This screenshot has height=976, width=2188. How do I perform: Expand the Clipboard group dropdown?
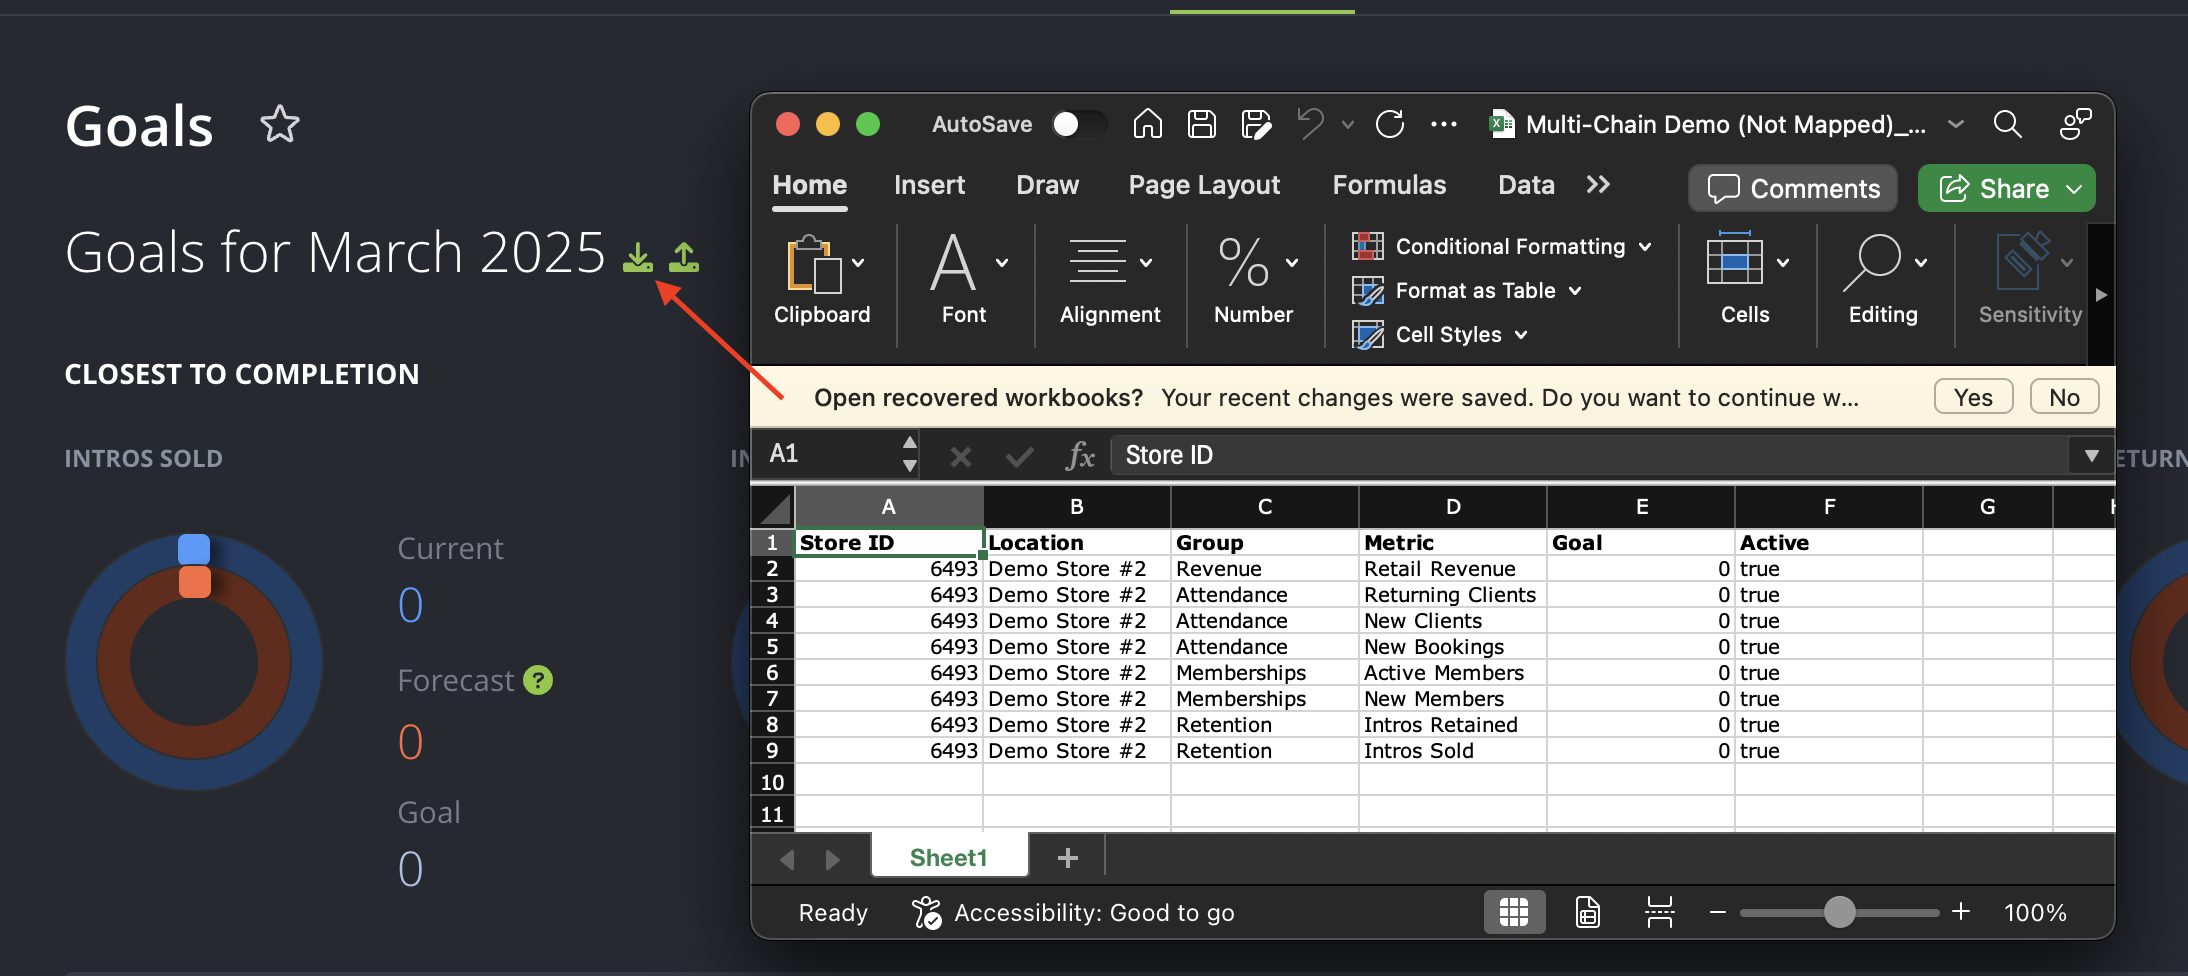[858, 263]
